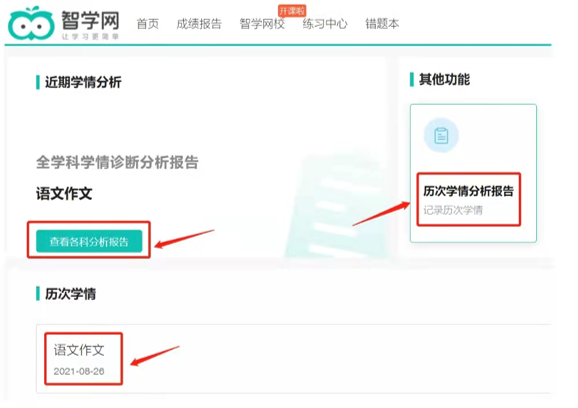
Task: Click the 历次学情 section heading
Action: (x=70, y=294)
